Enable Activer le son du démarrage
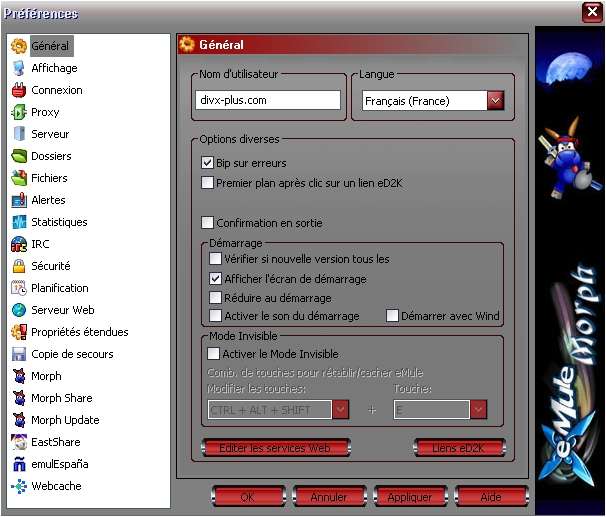This screenshot has height=517, width=606. coord(215,316)
